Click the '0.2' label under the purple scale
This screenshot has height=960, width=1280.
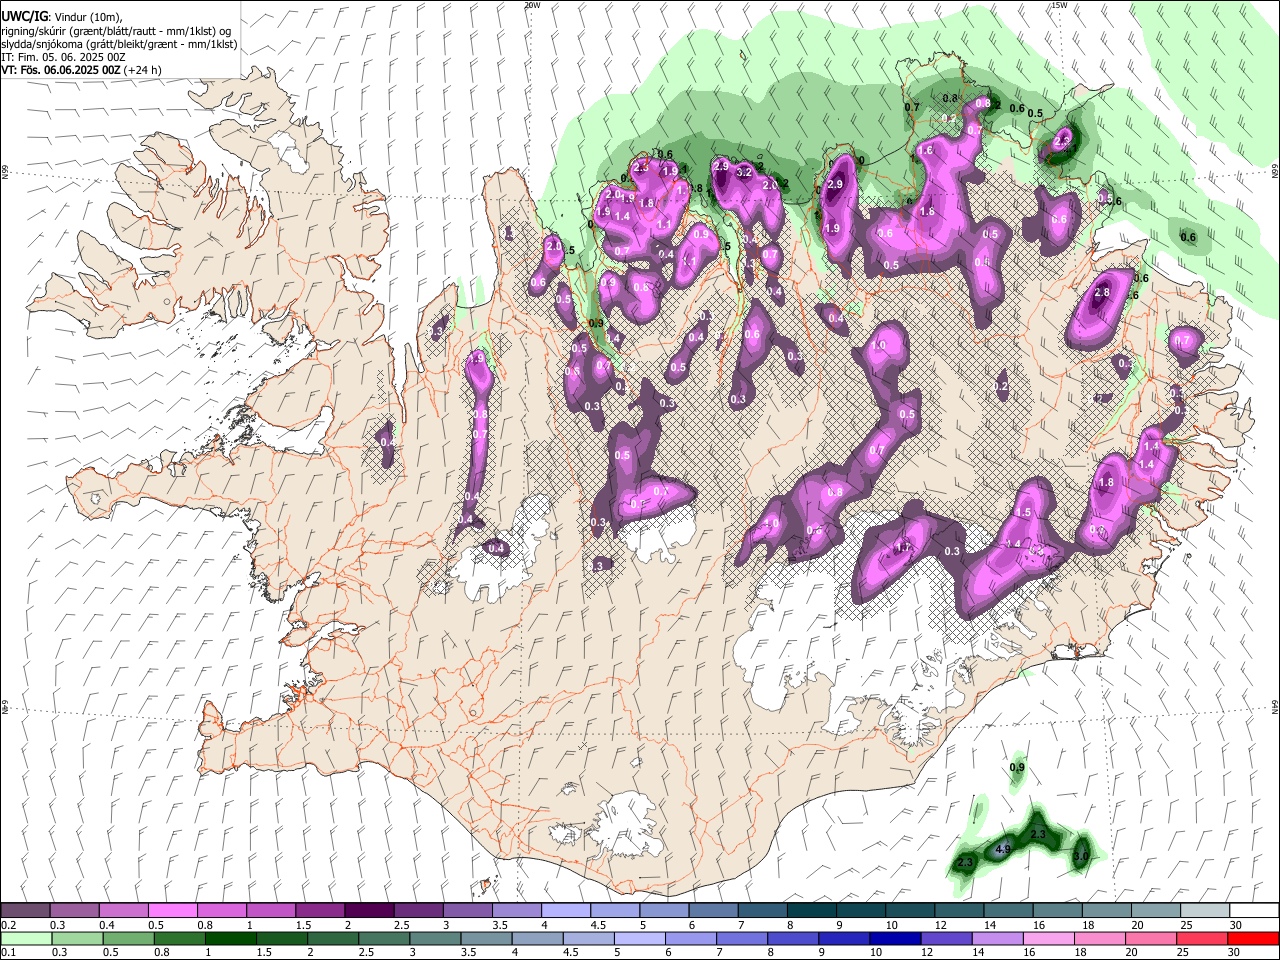[x=8, y=925]
